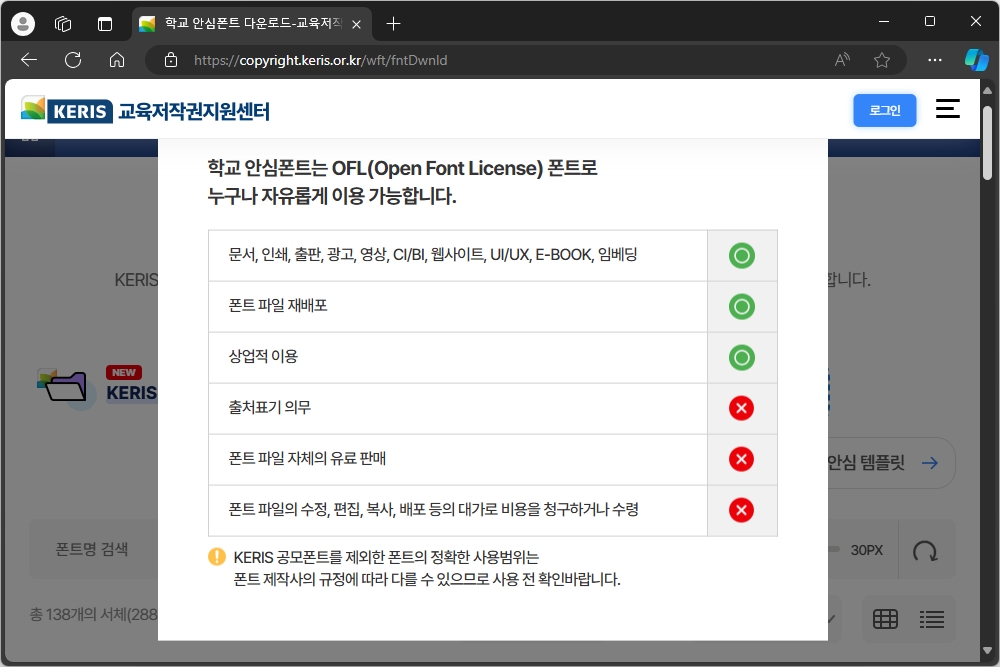This screenshot has height=667, width=1000.
Task: Click the 총 138개의 서체 count text
Action: pyautogui.click(x=94, y=614)
